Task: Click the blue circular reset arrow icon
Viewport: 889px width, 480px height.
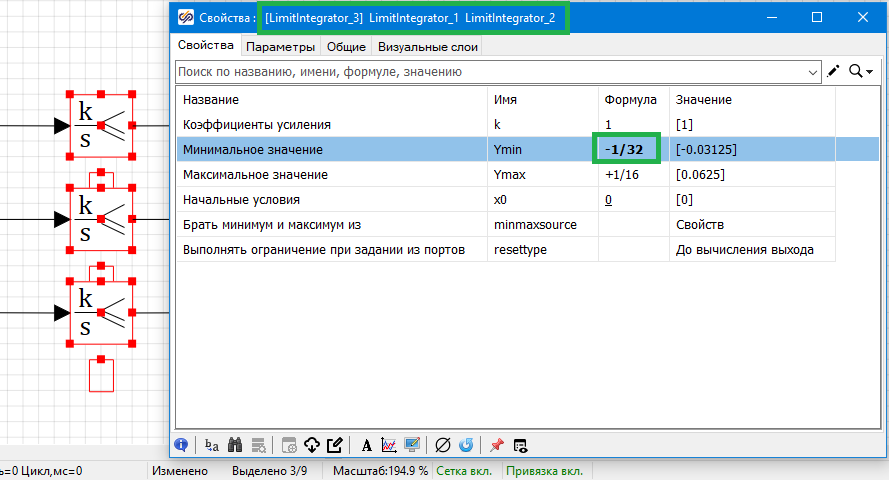Action: pyautogui.click(x=465, y=445)
